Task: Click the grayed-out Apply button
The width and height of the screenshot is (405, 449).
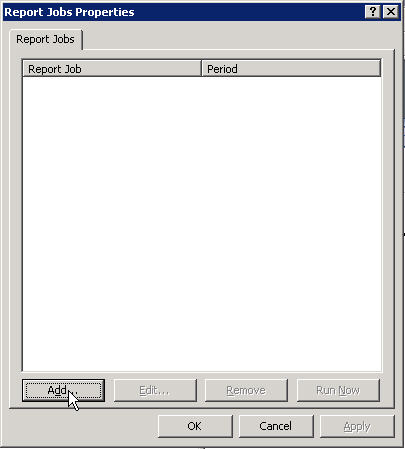Action: tap(357, 426)
